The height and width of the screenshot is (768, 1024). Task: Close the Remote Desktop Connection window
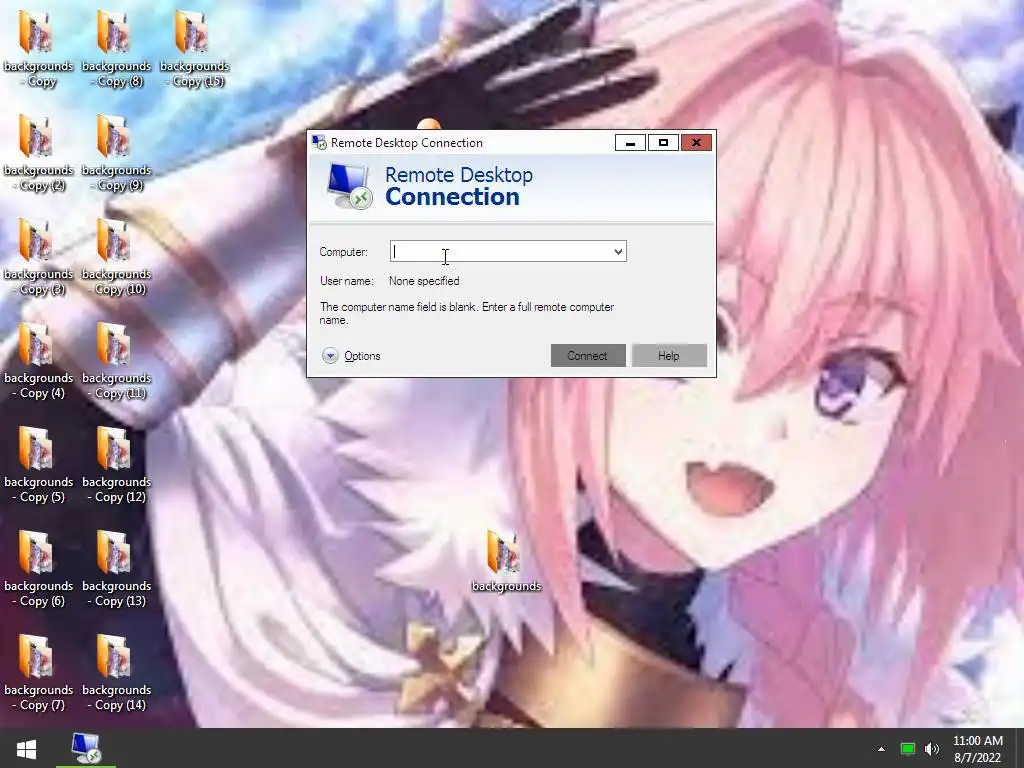pos(696,143)
